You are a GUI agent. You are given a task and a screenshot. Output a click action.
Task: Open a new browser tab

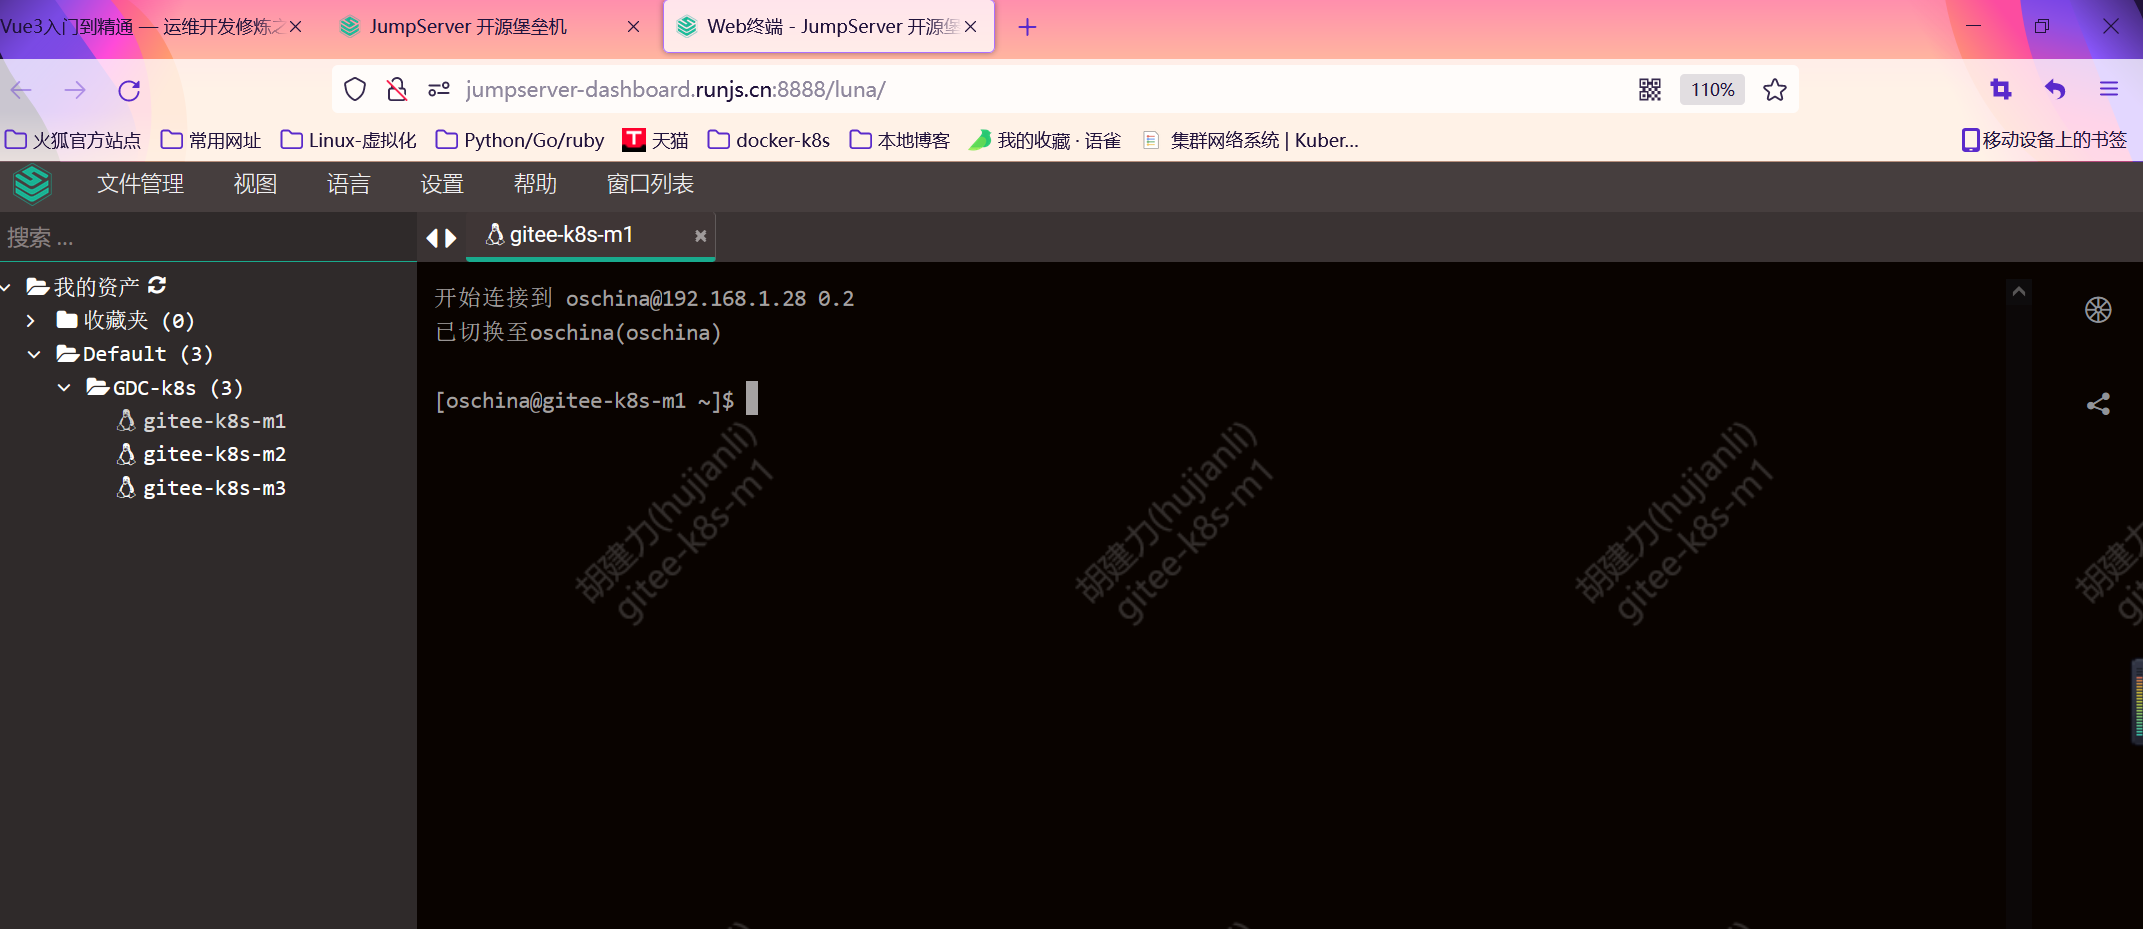pyautogui.click(x=1027, y=27)
